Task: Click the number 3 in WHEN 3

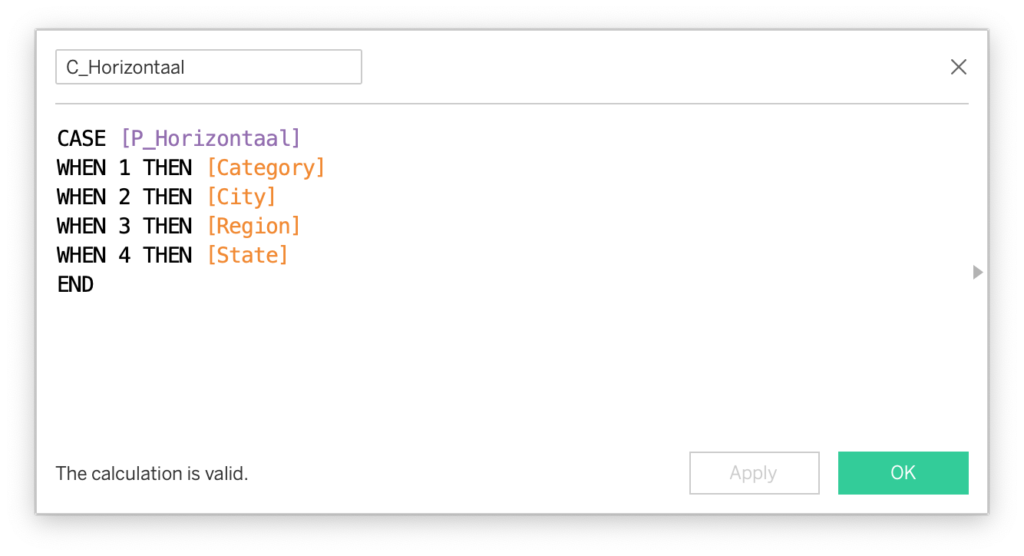Action: point(124,226)
